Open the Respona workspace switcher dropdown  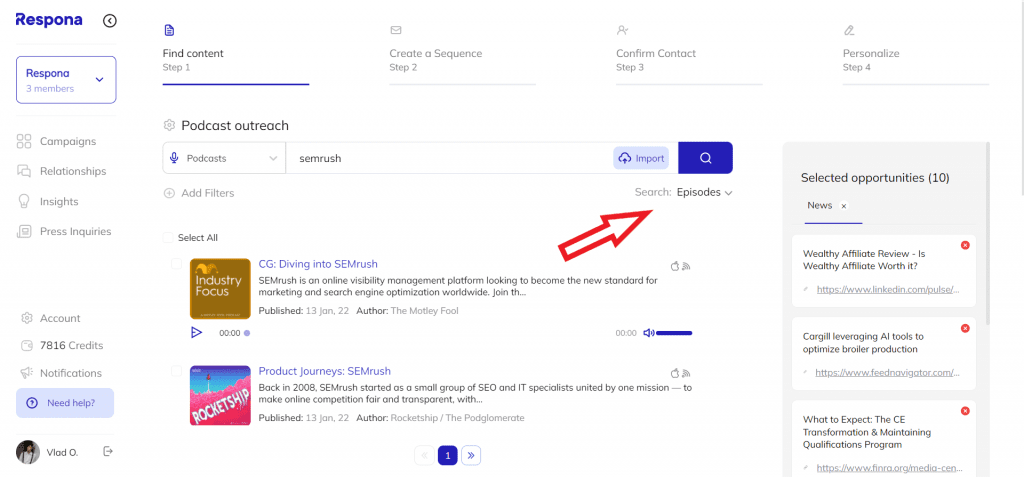pos(66,80)
